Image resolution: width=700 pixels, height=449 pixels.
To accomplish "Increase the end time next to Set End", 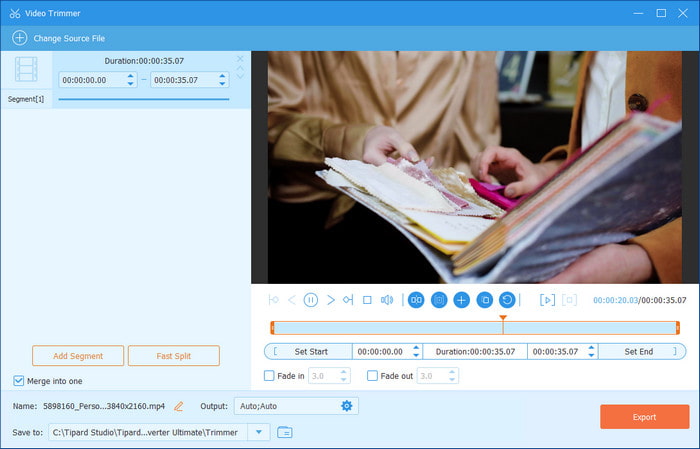I will 592,348.
